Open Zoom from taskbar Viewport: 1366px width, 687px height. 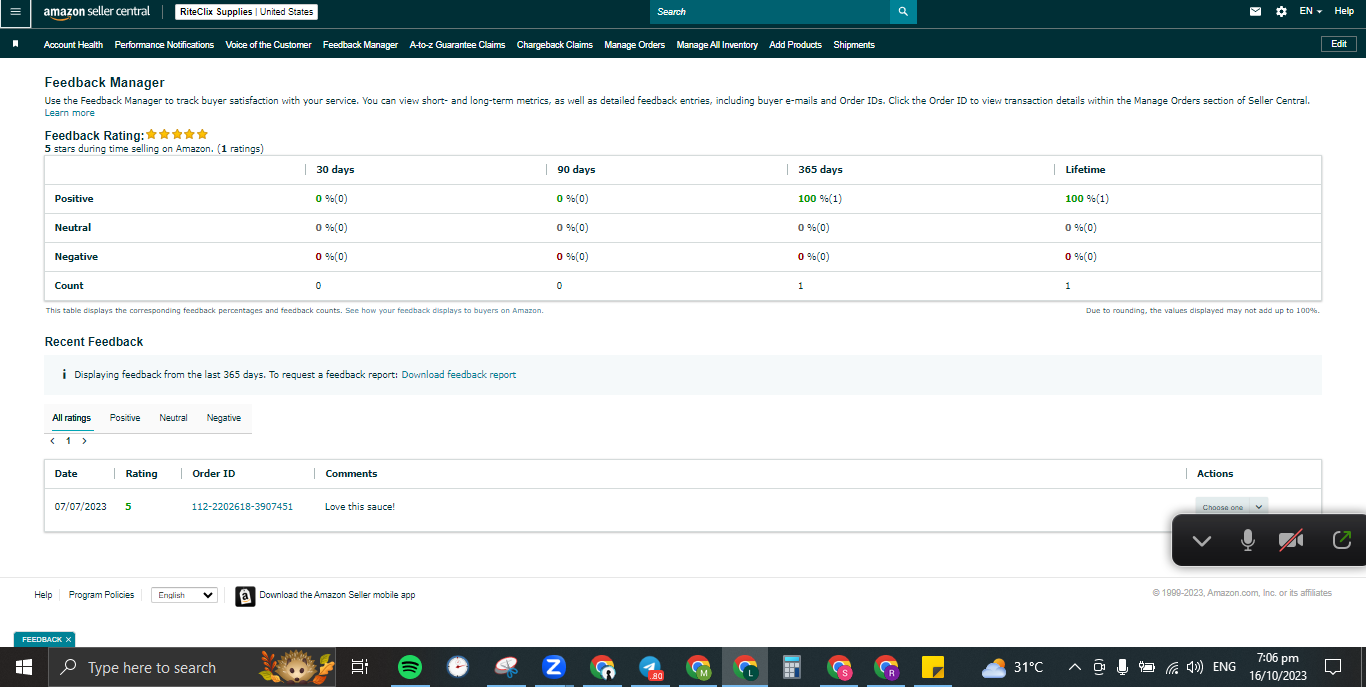click(553, 667)
